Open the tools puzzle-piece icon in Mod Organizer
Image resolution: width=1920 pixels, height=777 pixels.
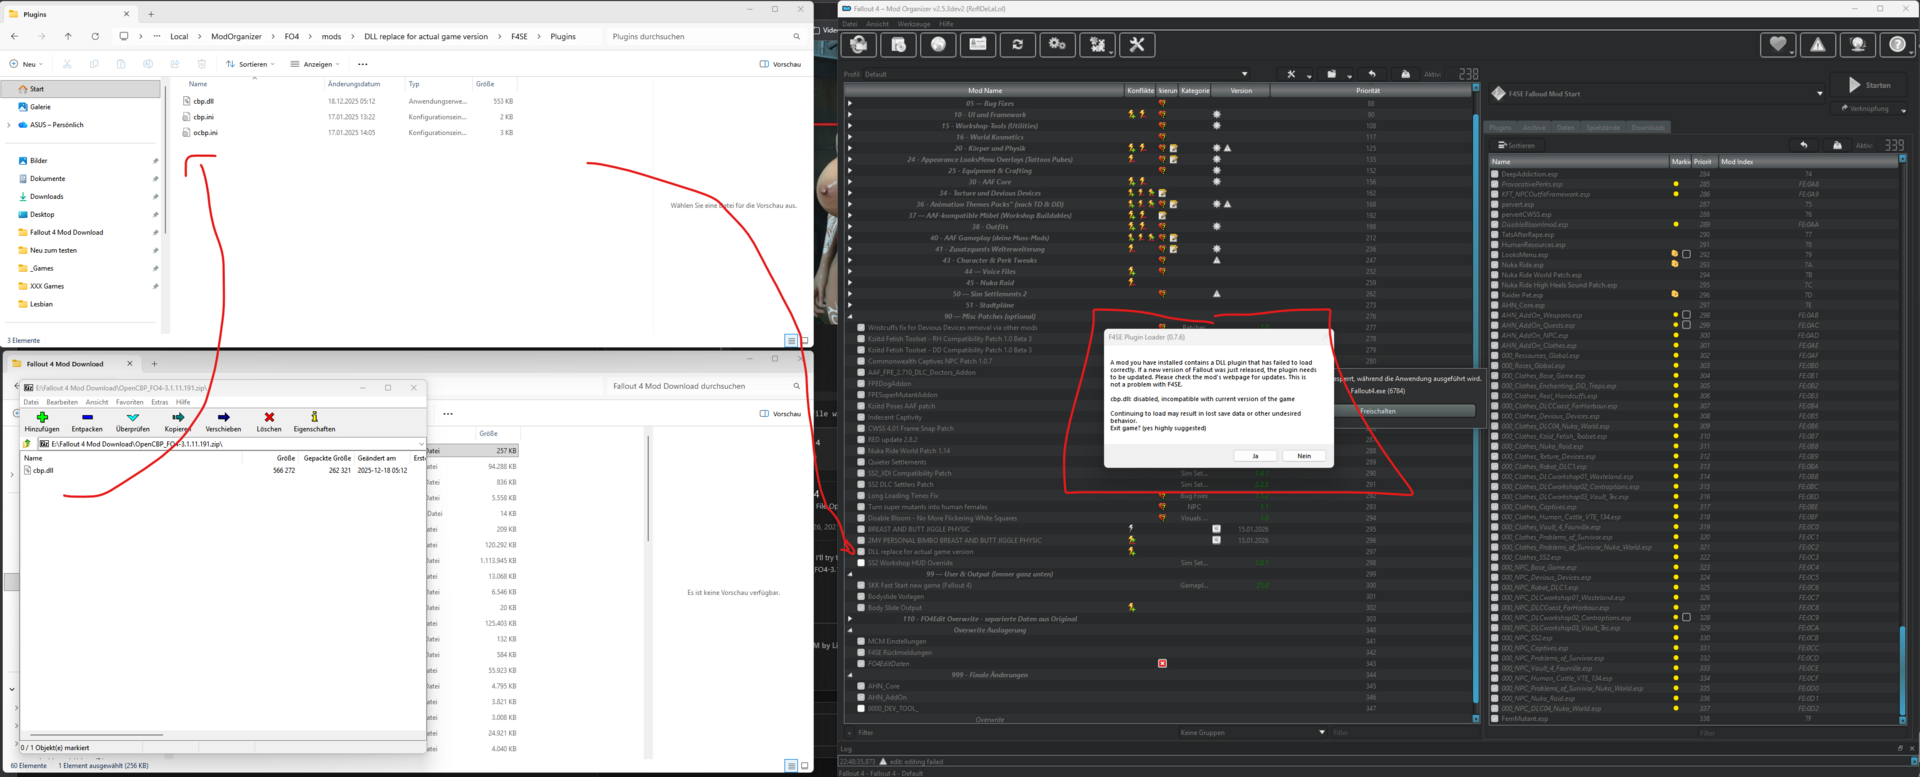coord(1097,45)
